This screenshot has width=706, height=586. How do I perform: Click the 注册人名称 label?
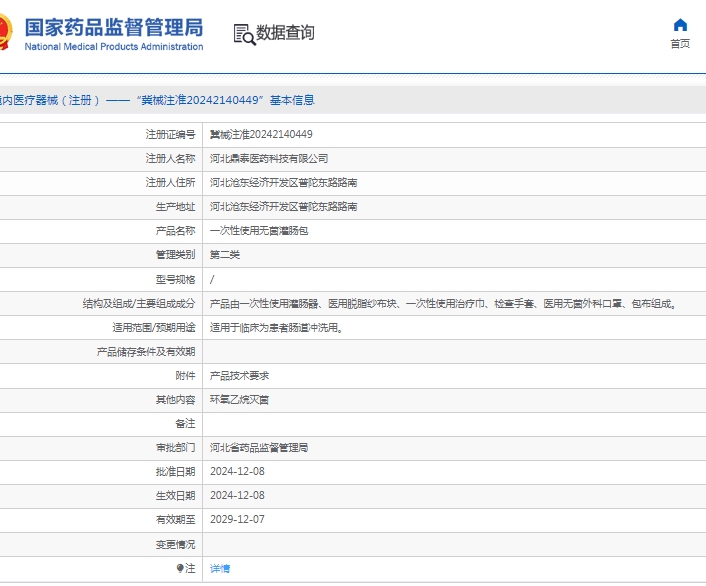coord(170,159)
